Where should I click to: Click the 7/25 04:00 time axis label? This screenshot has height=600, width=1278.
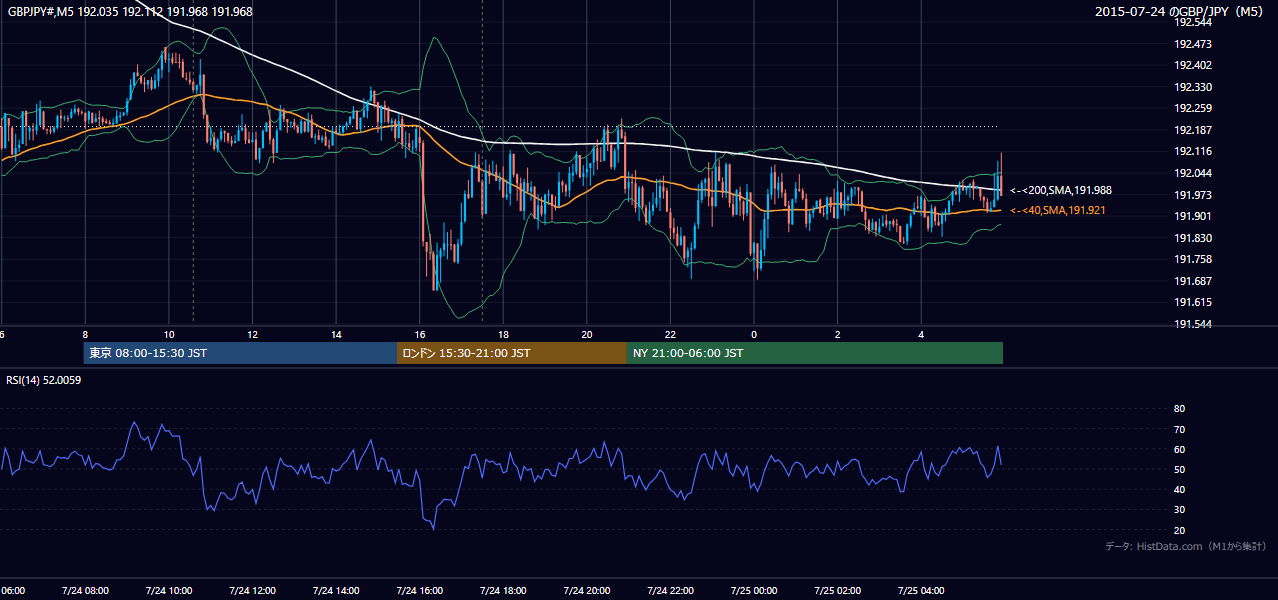pos(920,590)
